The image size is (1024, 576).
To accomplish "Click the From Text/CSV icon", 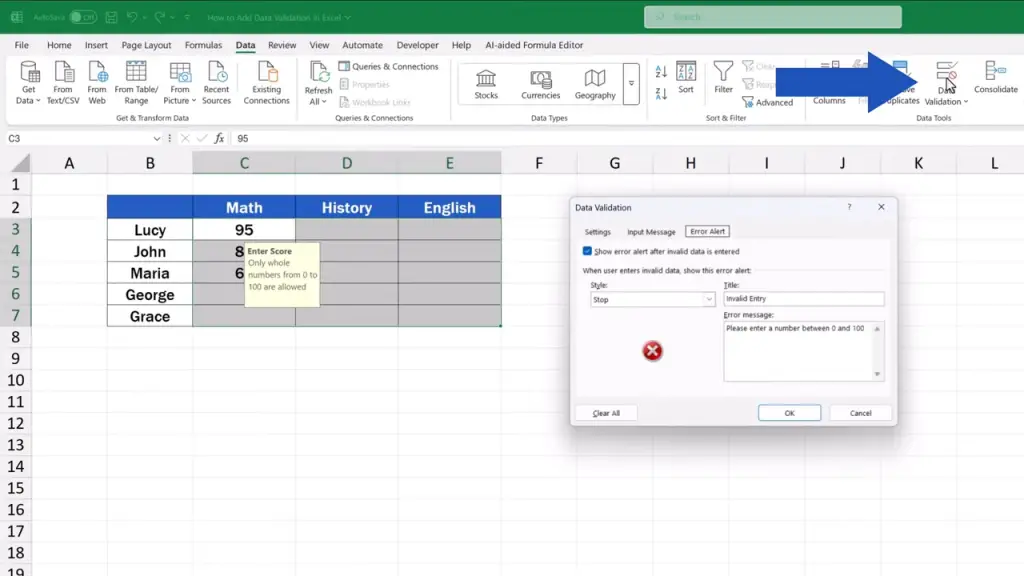I will pos(63,73).
